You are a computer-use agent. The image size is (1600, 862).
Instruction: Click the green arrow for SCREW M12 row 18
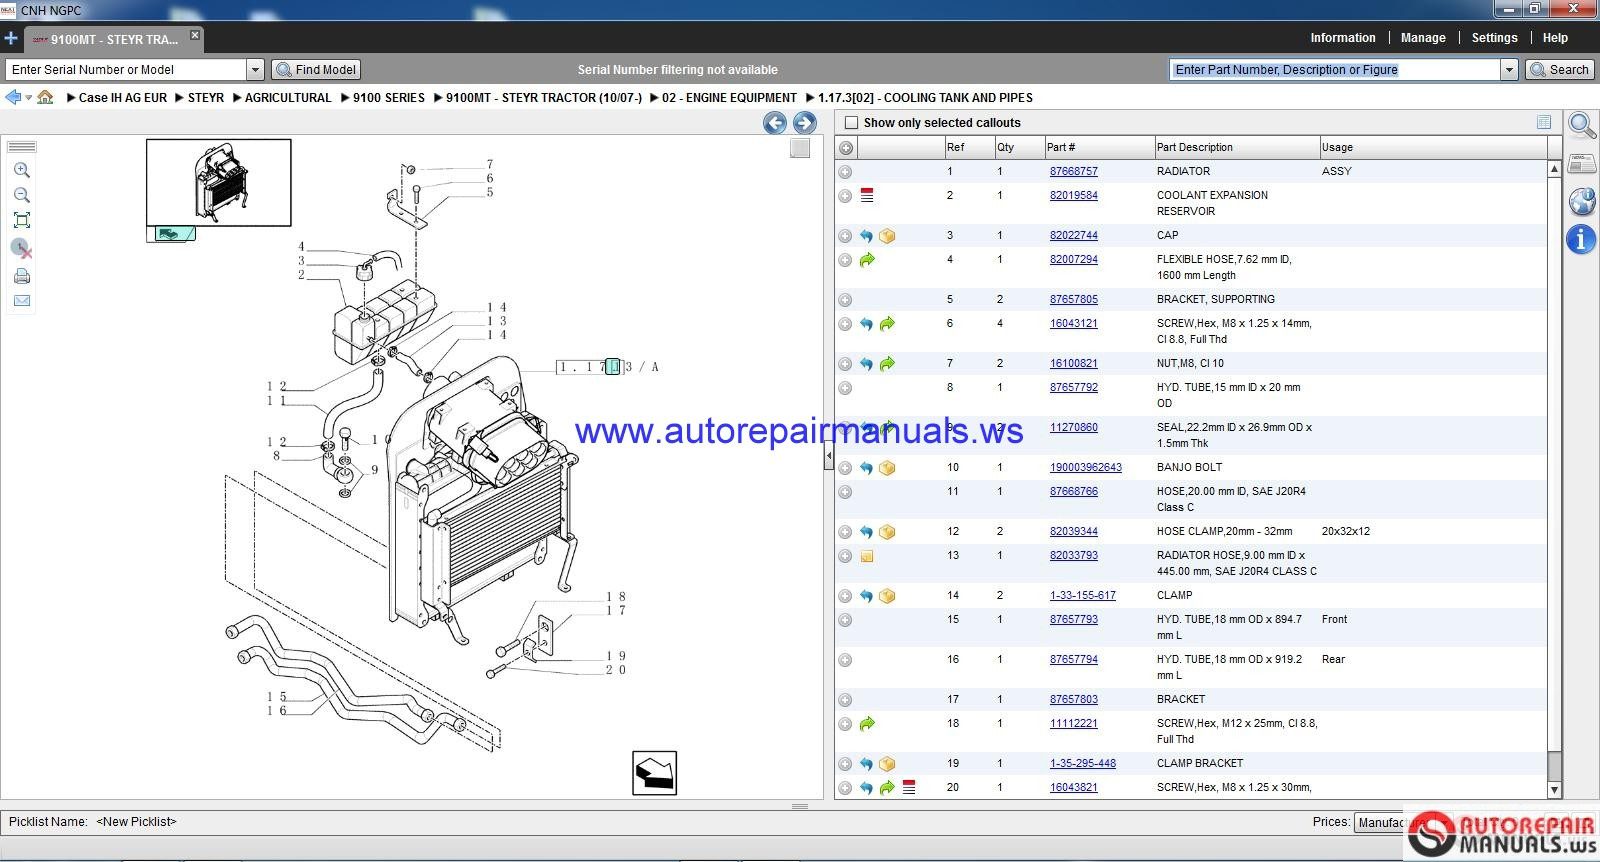(867, 724)
